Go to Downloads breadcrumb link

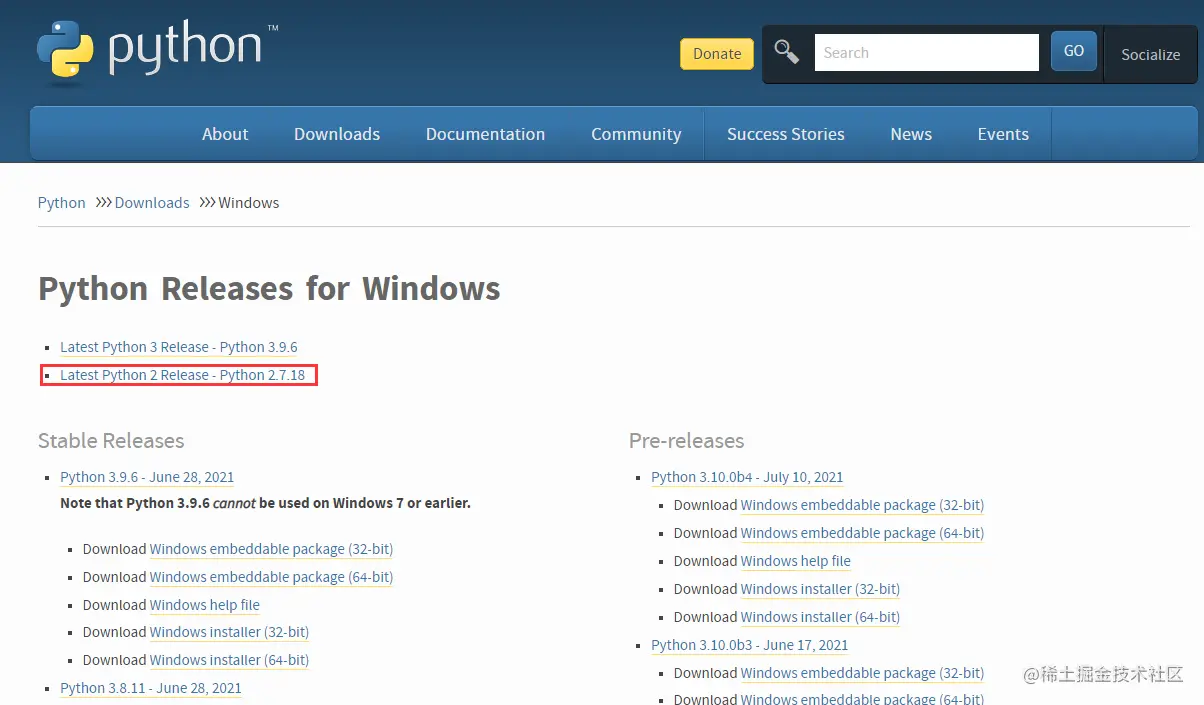152,203
